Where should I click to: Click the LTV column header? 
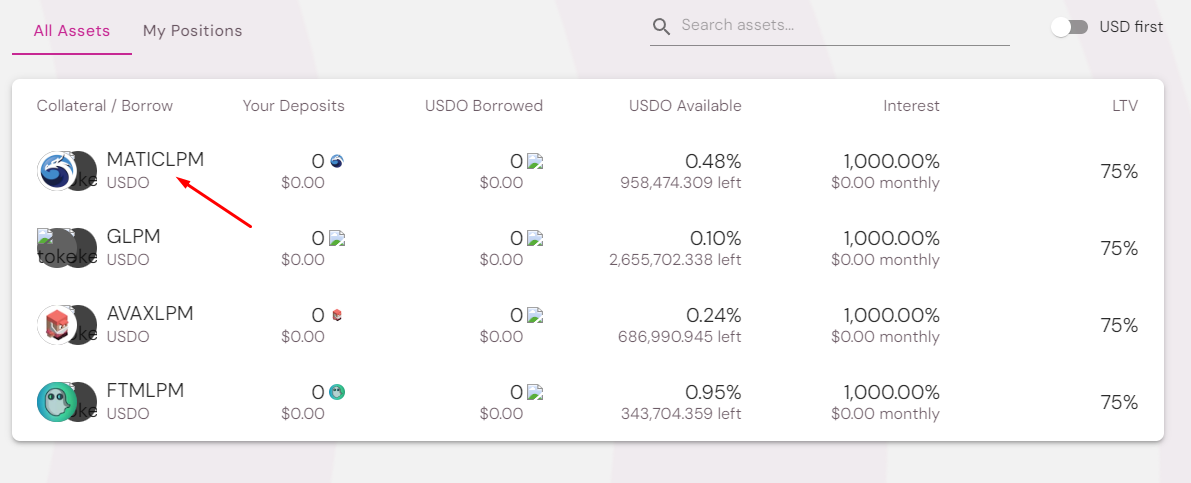1123,106
